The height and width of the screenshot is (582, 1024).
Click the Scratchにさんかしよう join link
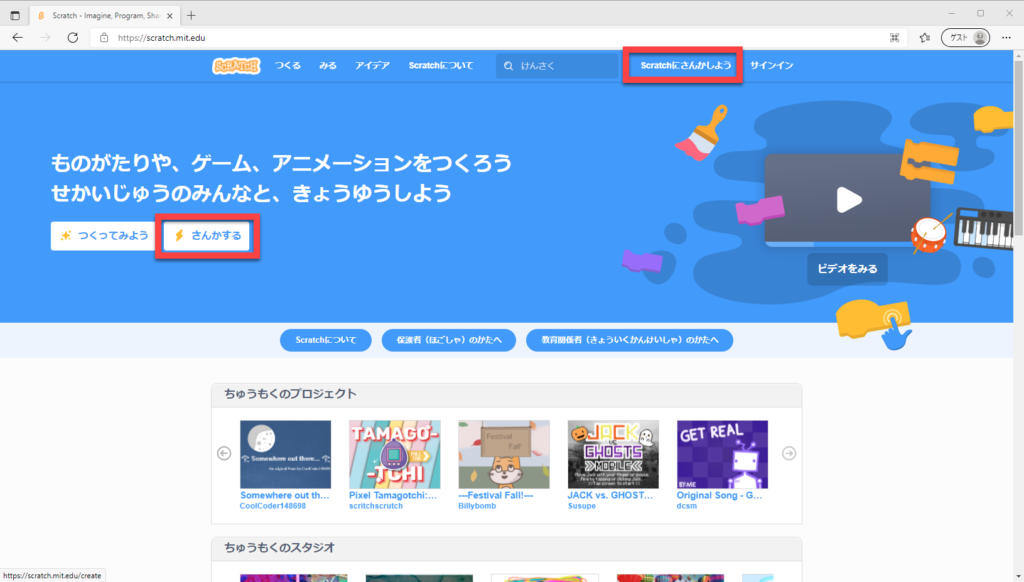(685, 65)
